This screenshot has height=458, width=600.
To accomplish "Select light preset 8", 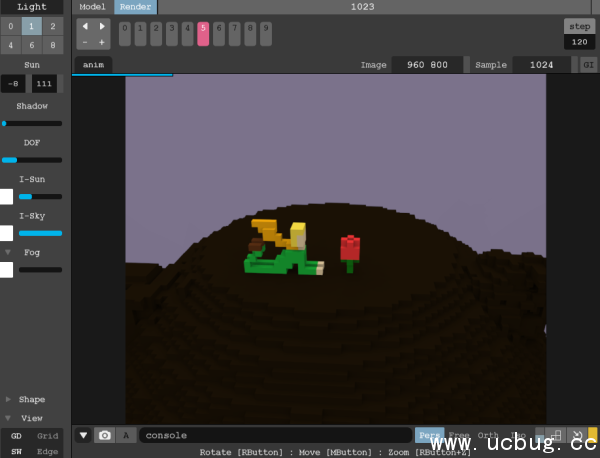I will [x=53, y=45].
